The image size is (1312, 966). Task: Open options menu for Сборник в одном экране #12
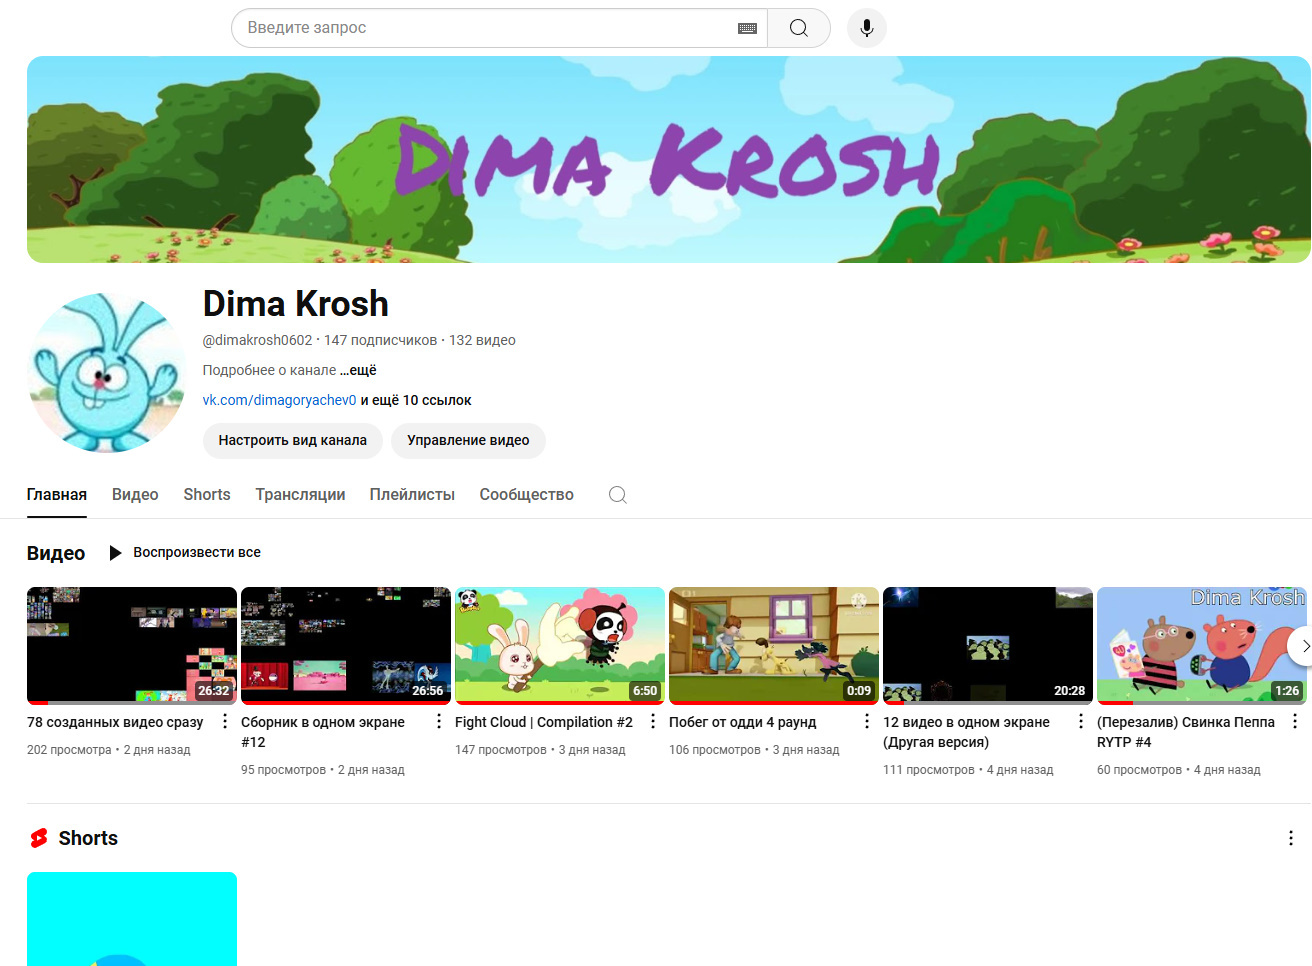[439, 722]
